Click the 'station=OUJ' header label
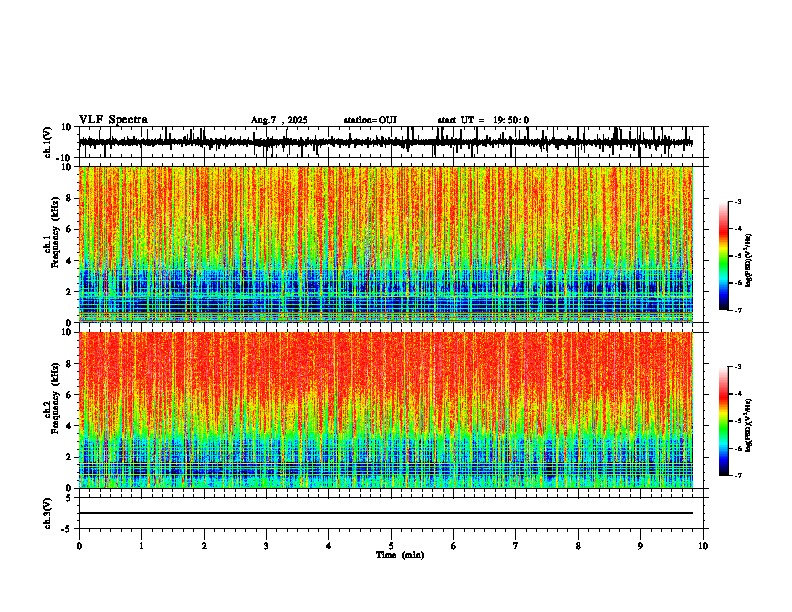792x612 pixels. click(370, 120)
